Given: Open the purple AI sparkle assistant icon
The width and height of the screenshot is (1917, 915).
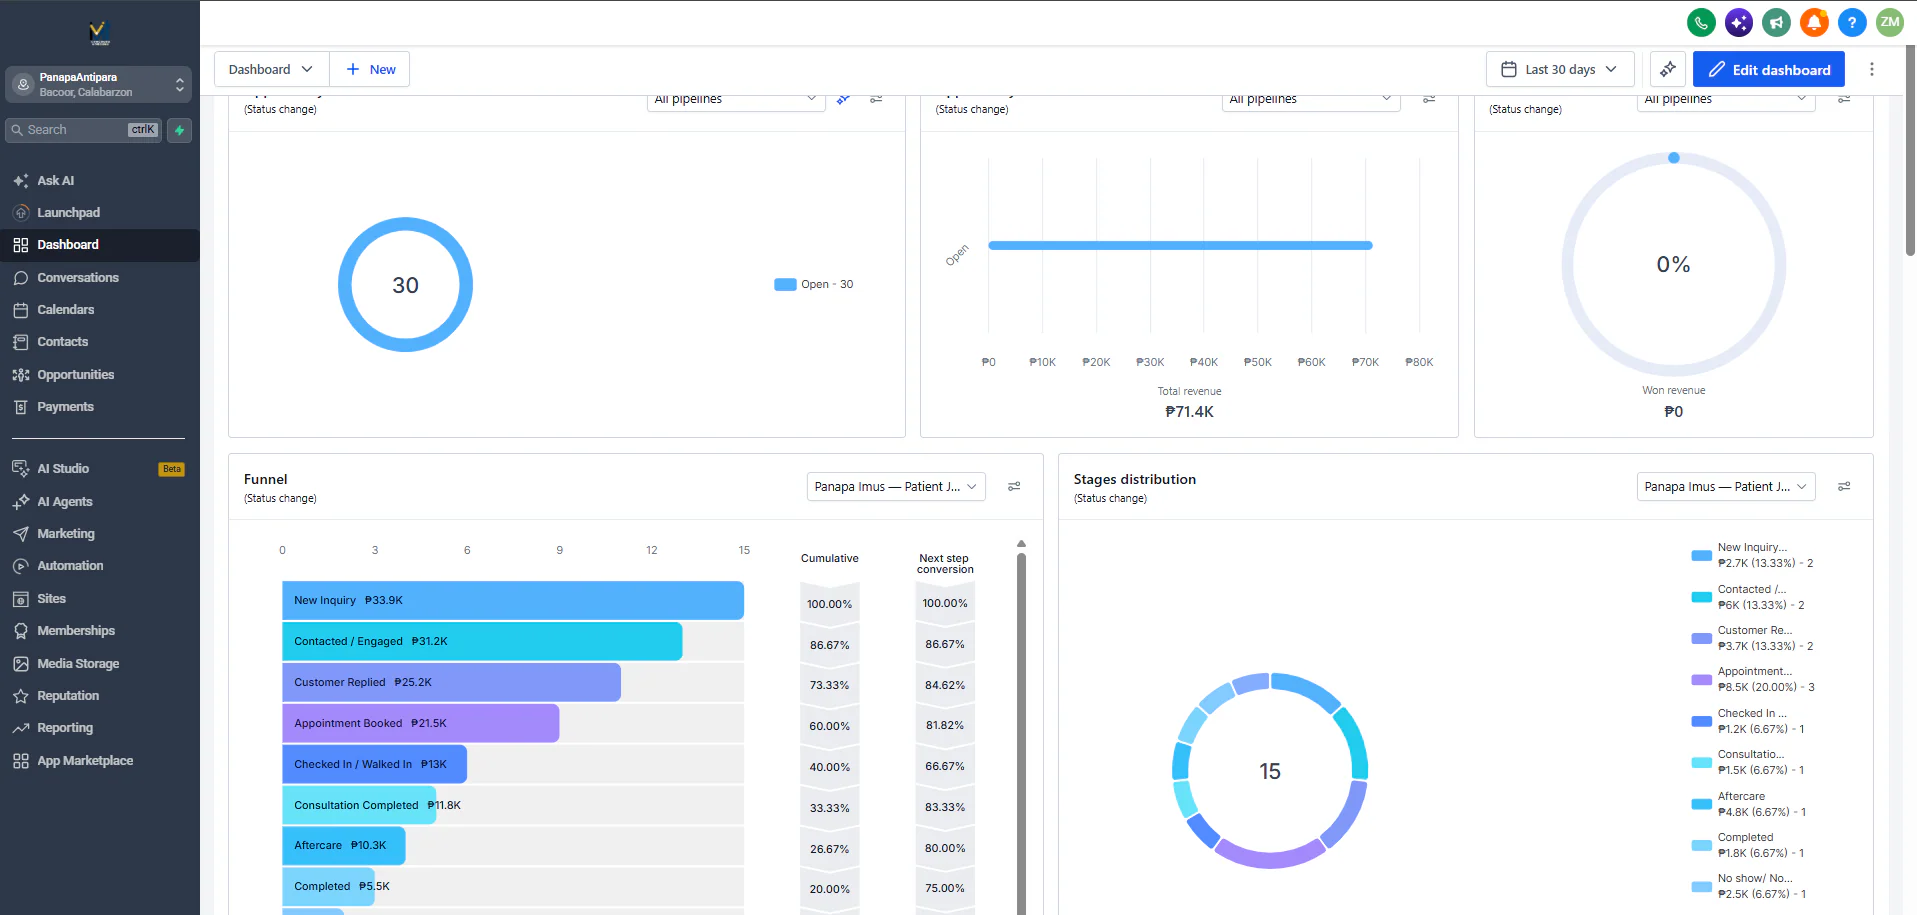Looking at the screenshot, I should pyautogui.click(x=1739, y=22).
